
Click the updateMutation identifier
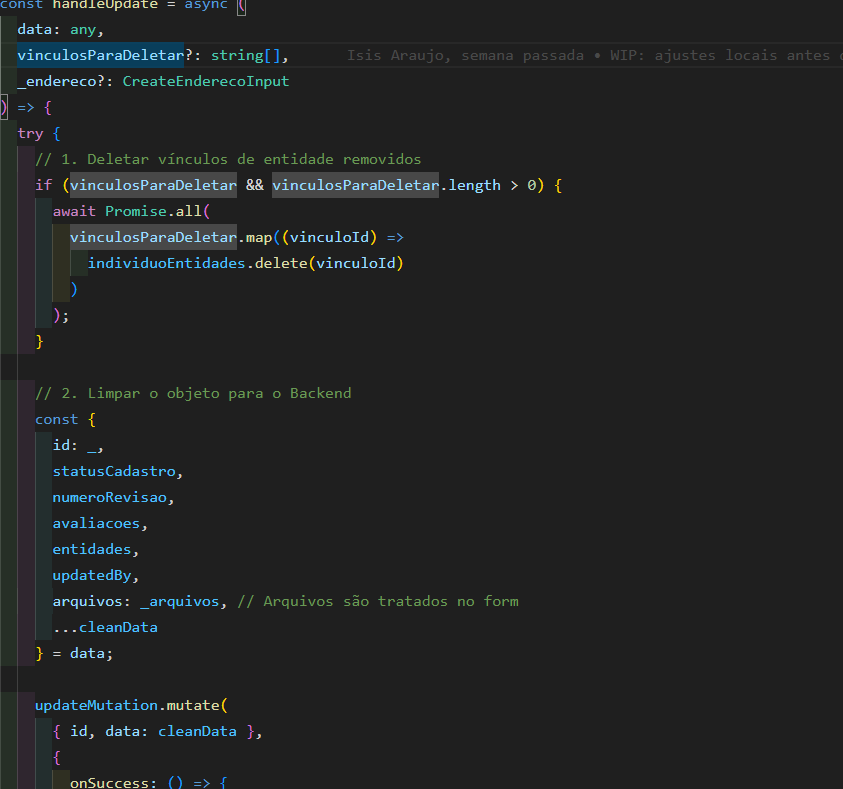pos(95,705)
